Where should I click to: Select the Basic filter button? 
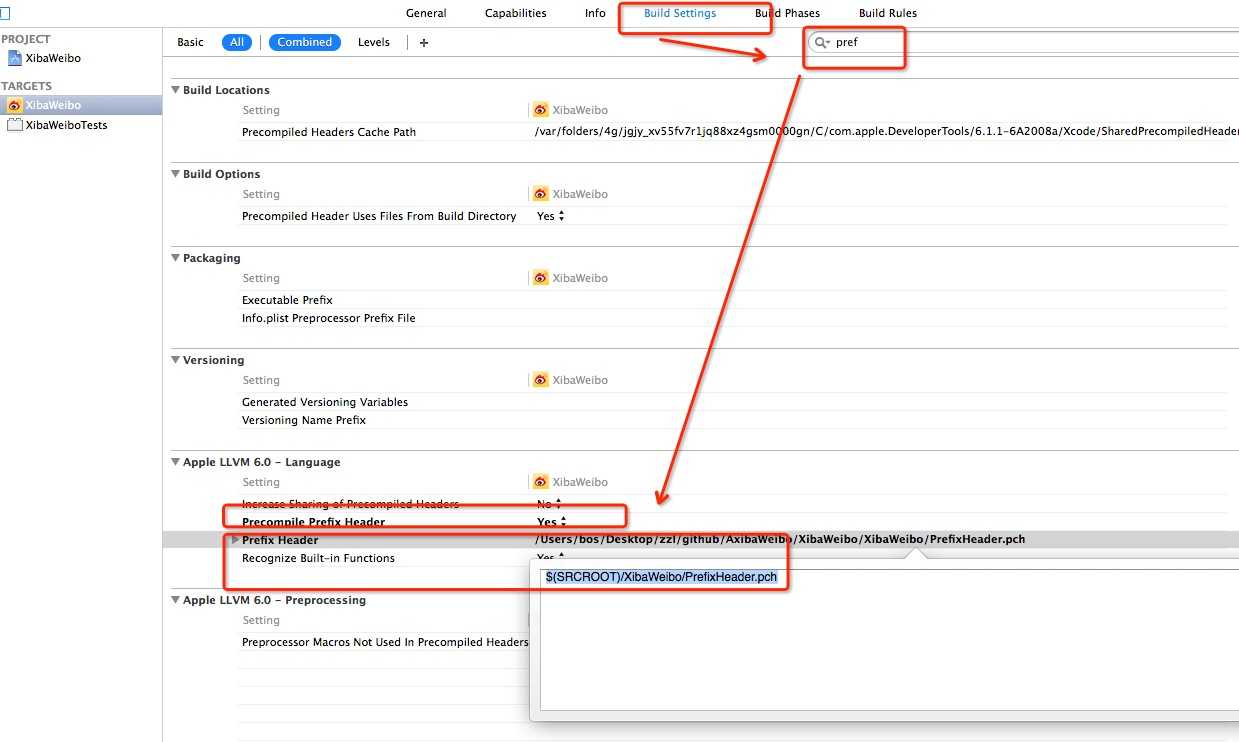point(190,42)
